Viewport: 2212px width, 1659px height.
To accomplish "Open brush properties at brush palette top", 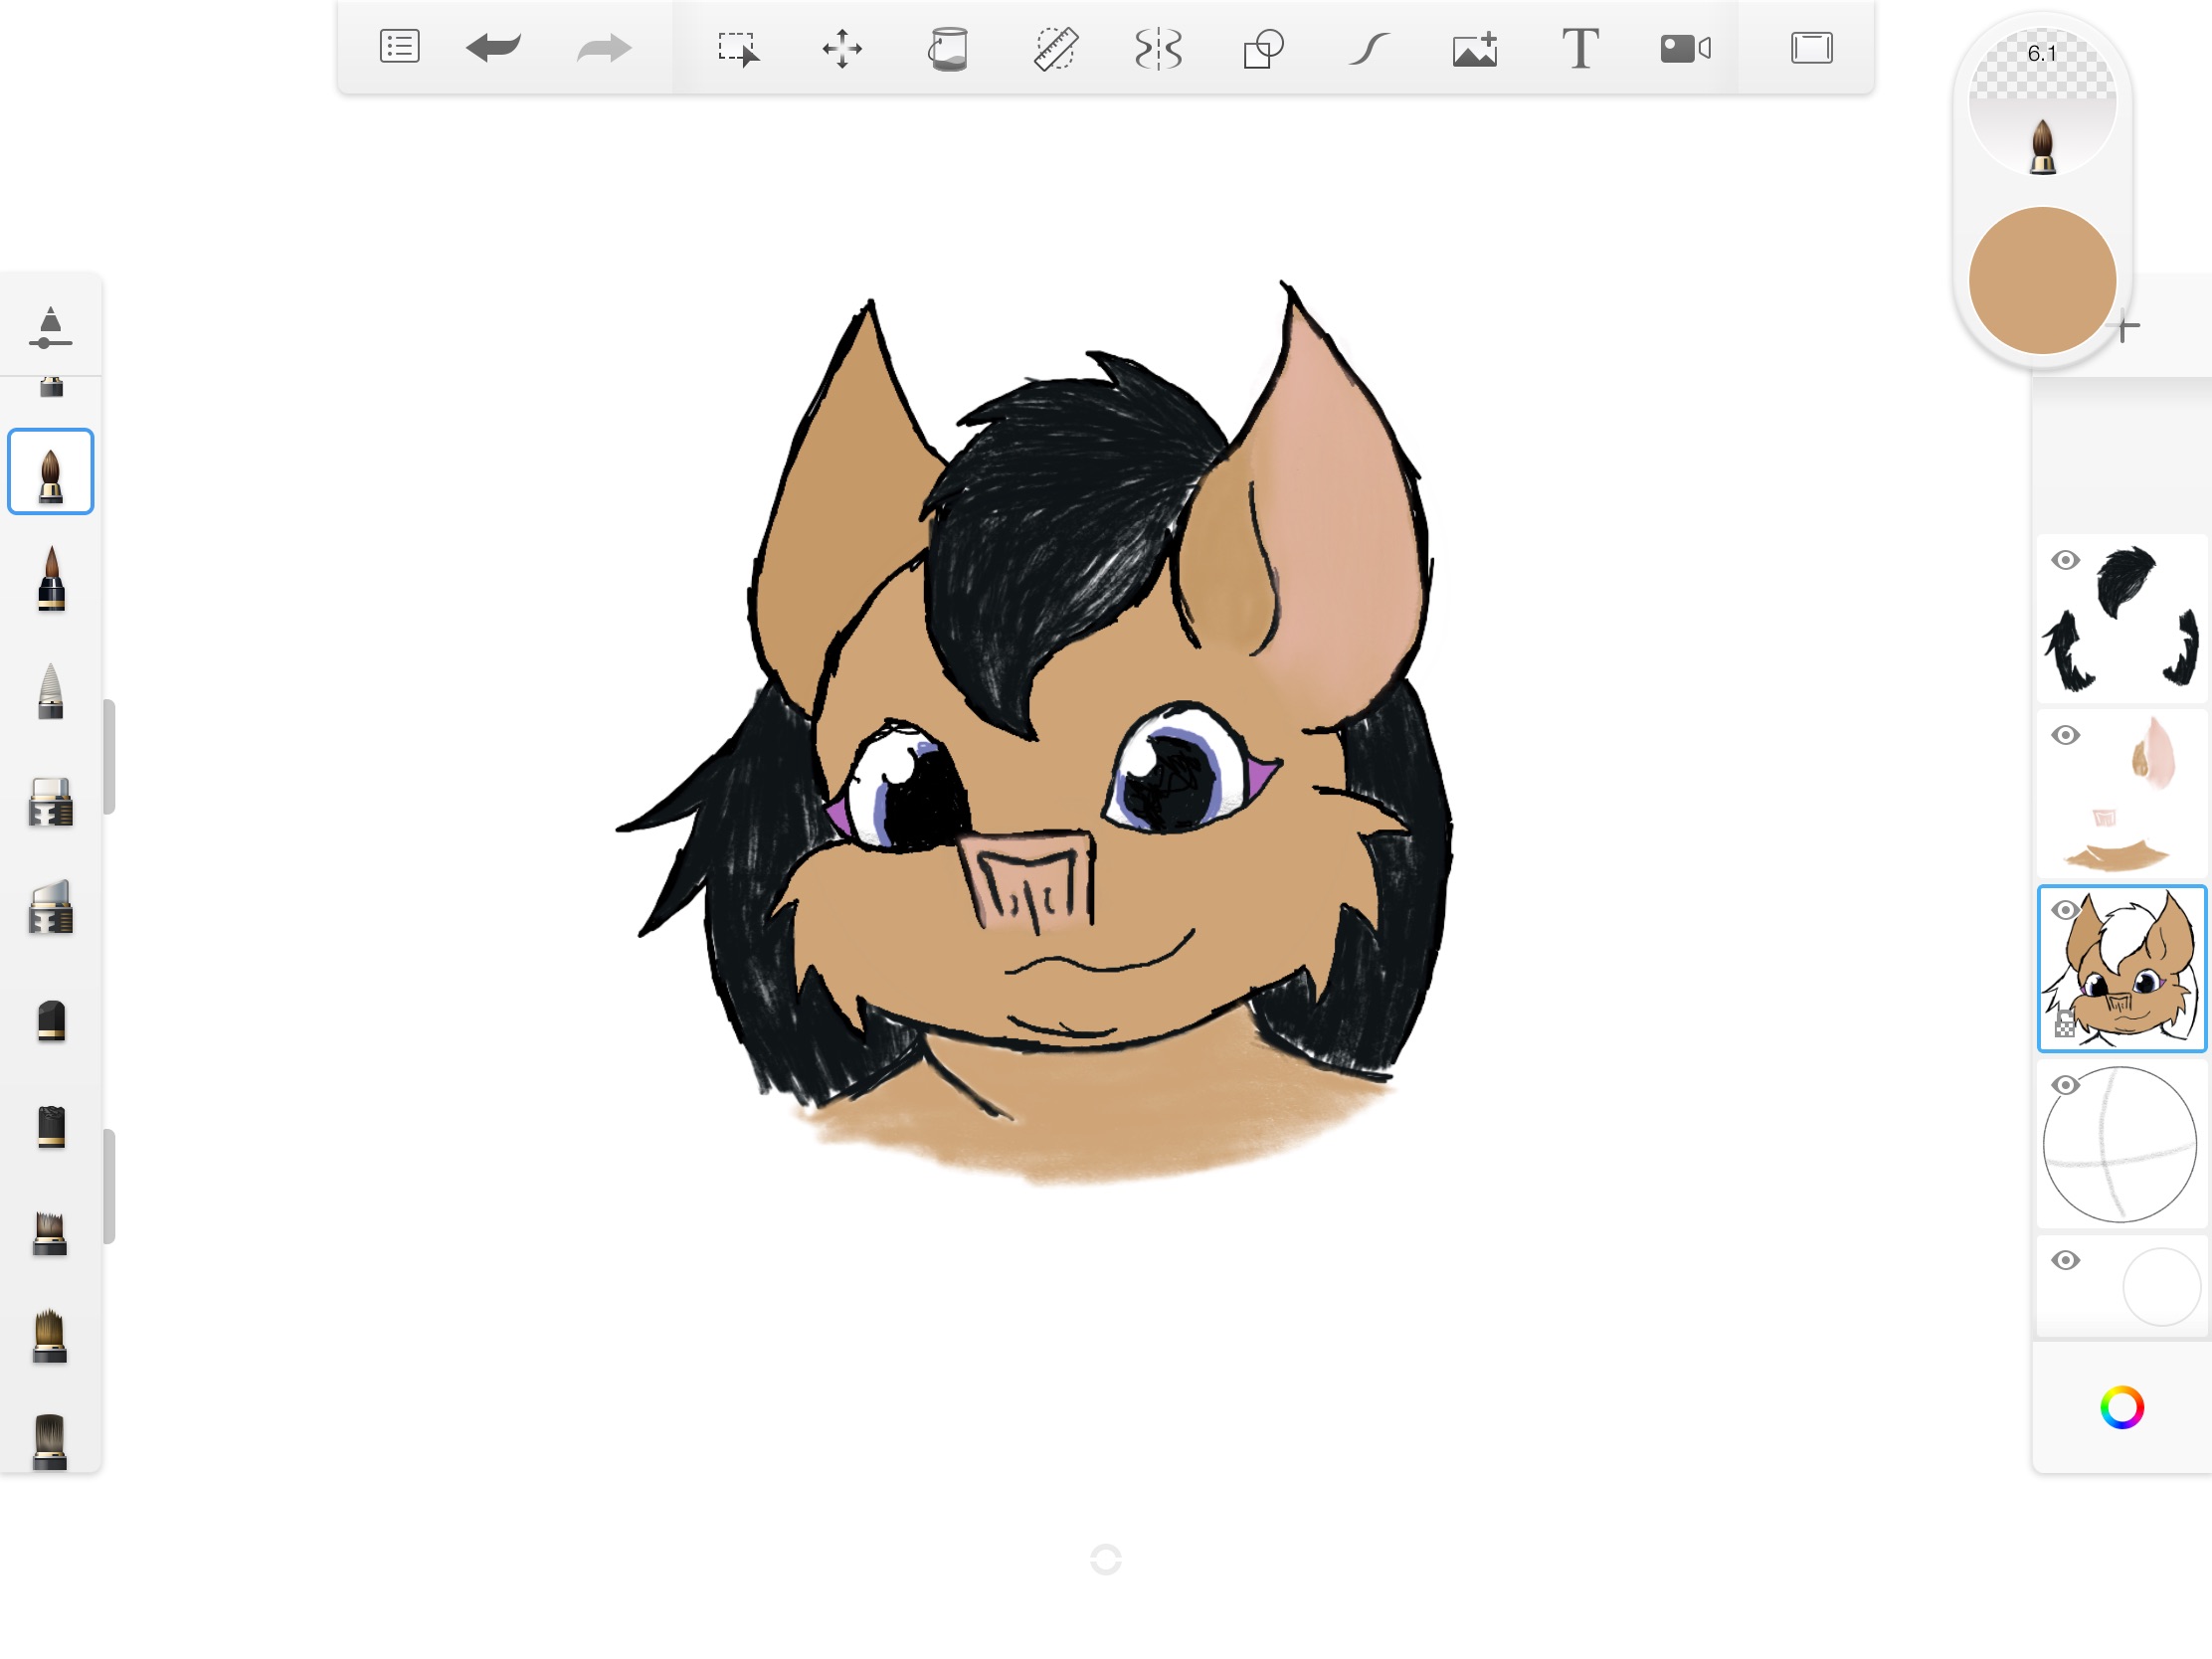I will click(x=50, y=327).
